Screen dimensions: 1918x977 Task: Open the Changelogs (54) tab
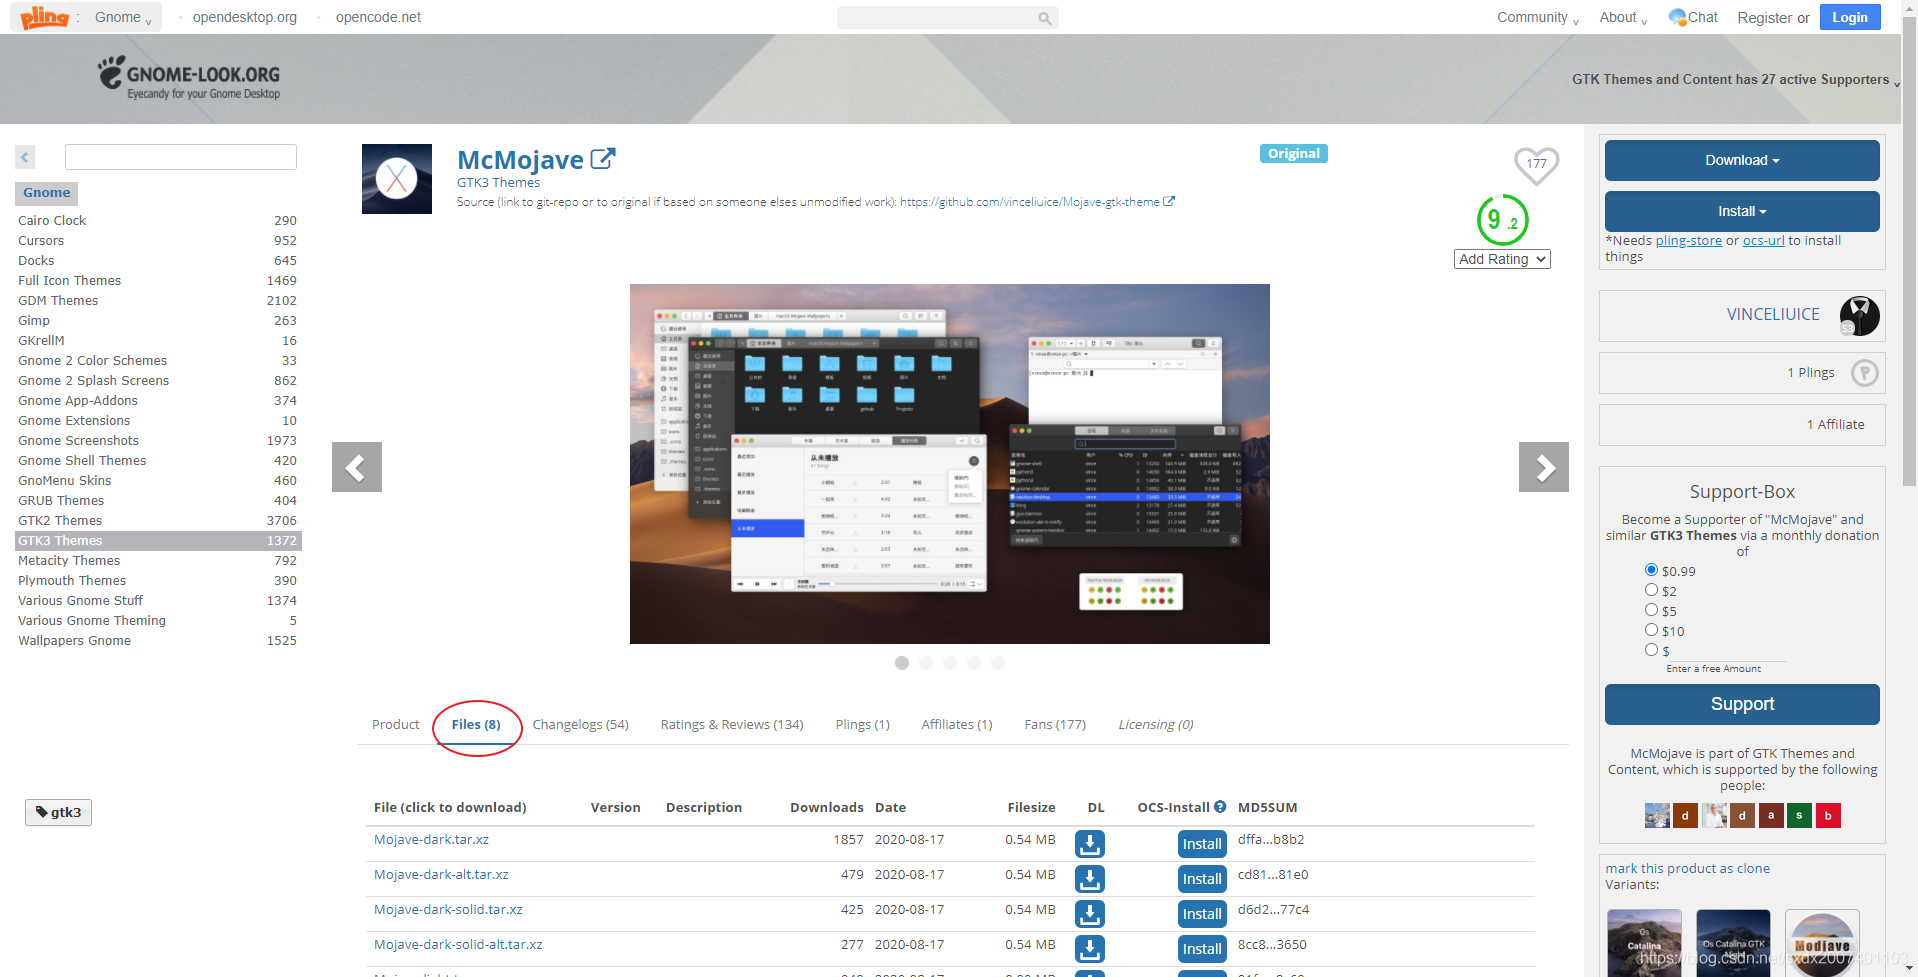click(x=580, y=725)
